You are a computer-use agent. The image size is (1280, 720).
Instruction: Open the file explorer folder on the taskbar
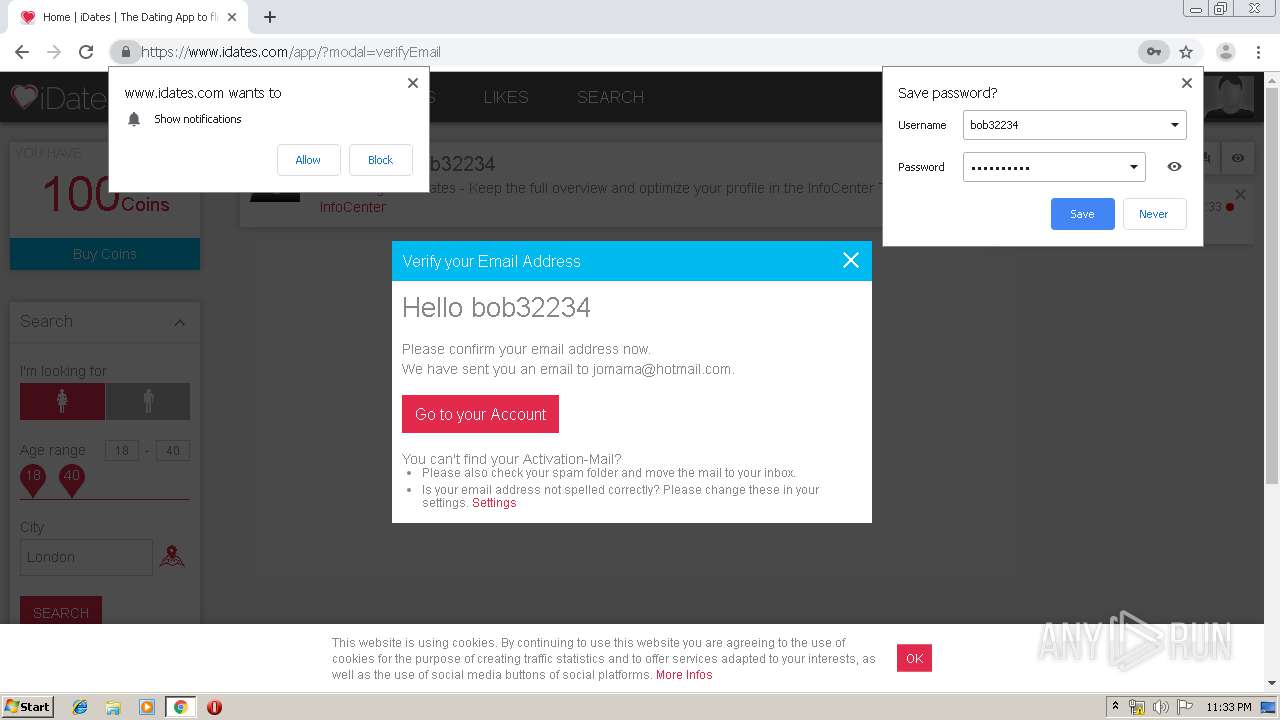[113, 707]
